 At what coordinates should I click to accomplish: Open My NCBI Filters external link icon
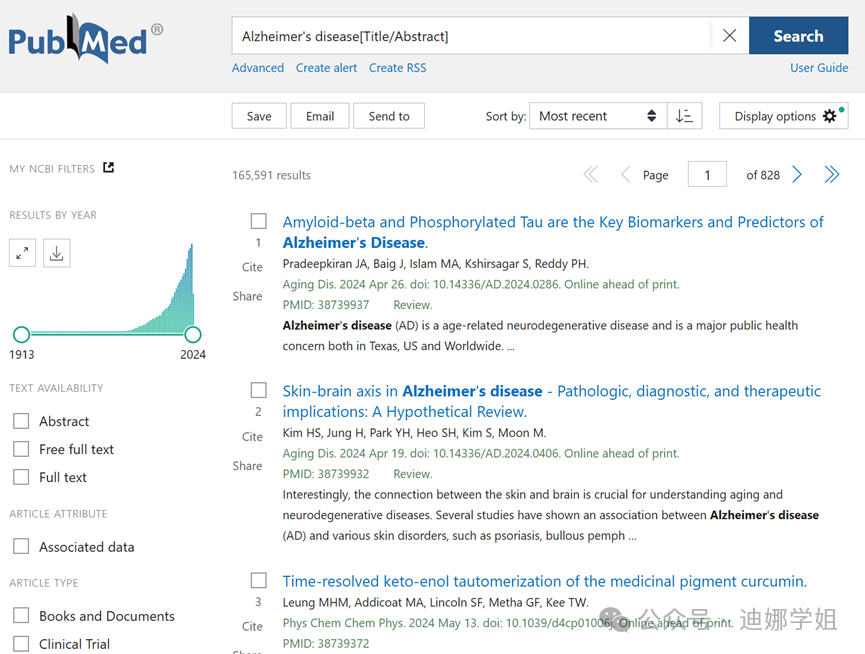(109, 168)
